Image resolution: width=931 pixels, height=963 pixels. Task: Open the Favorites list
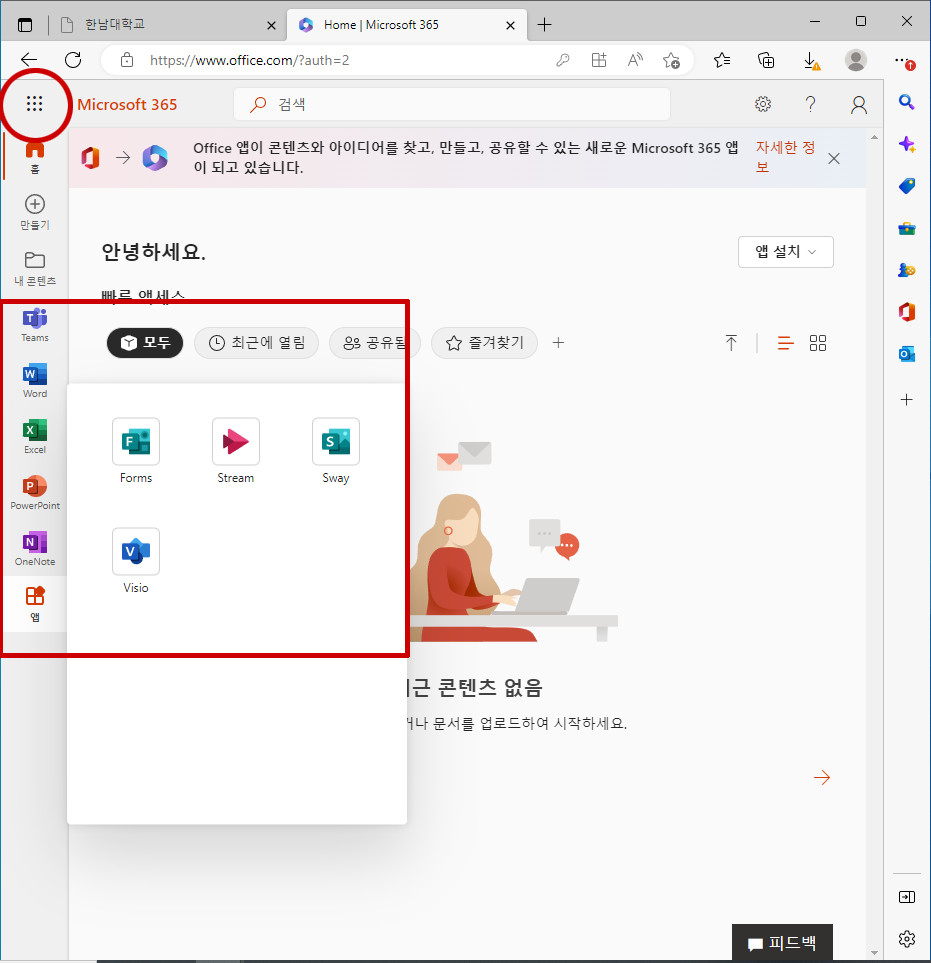coord(722,60)
